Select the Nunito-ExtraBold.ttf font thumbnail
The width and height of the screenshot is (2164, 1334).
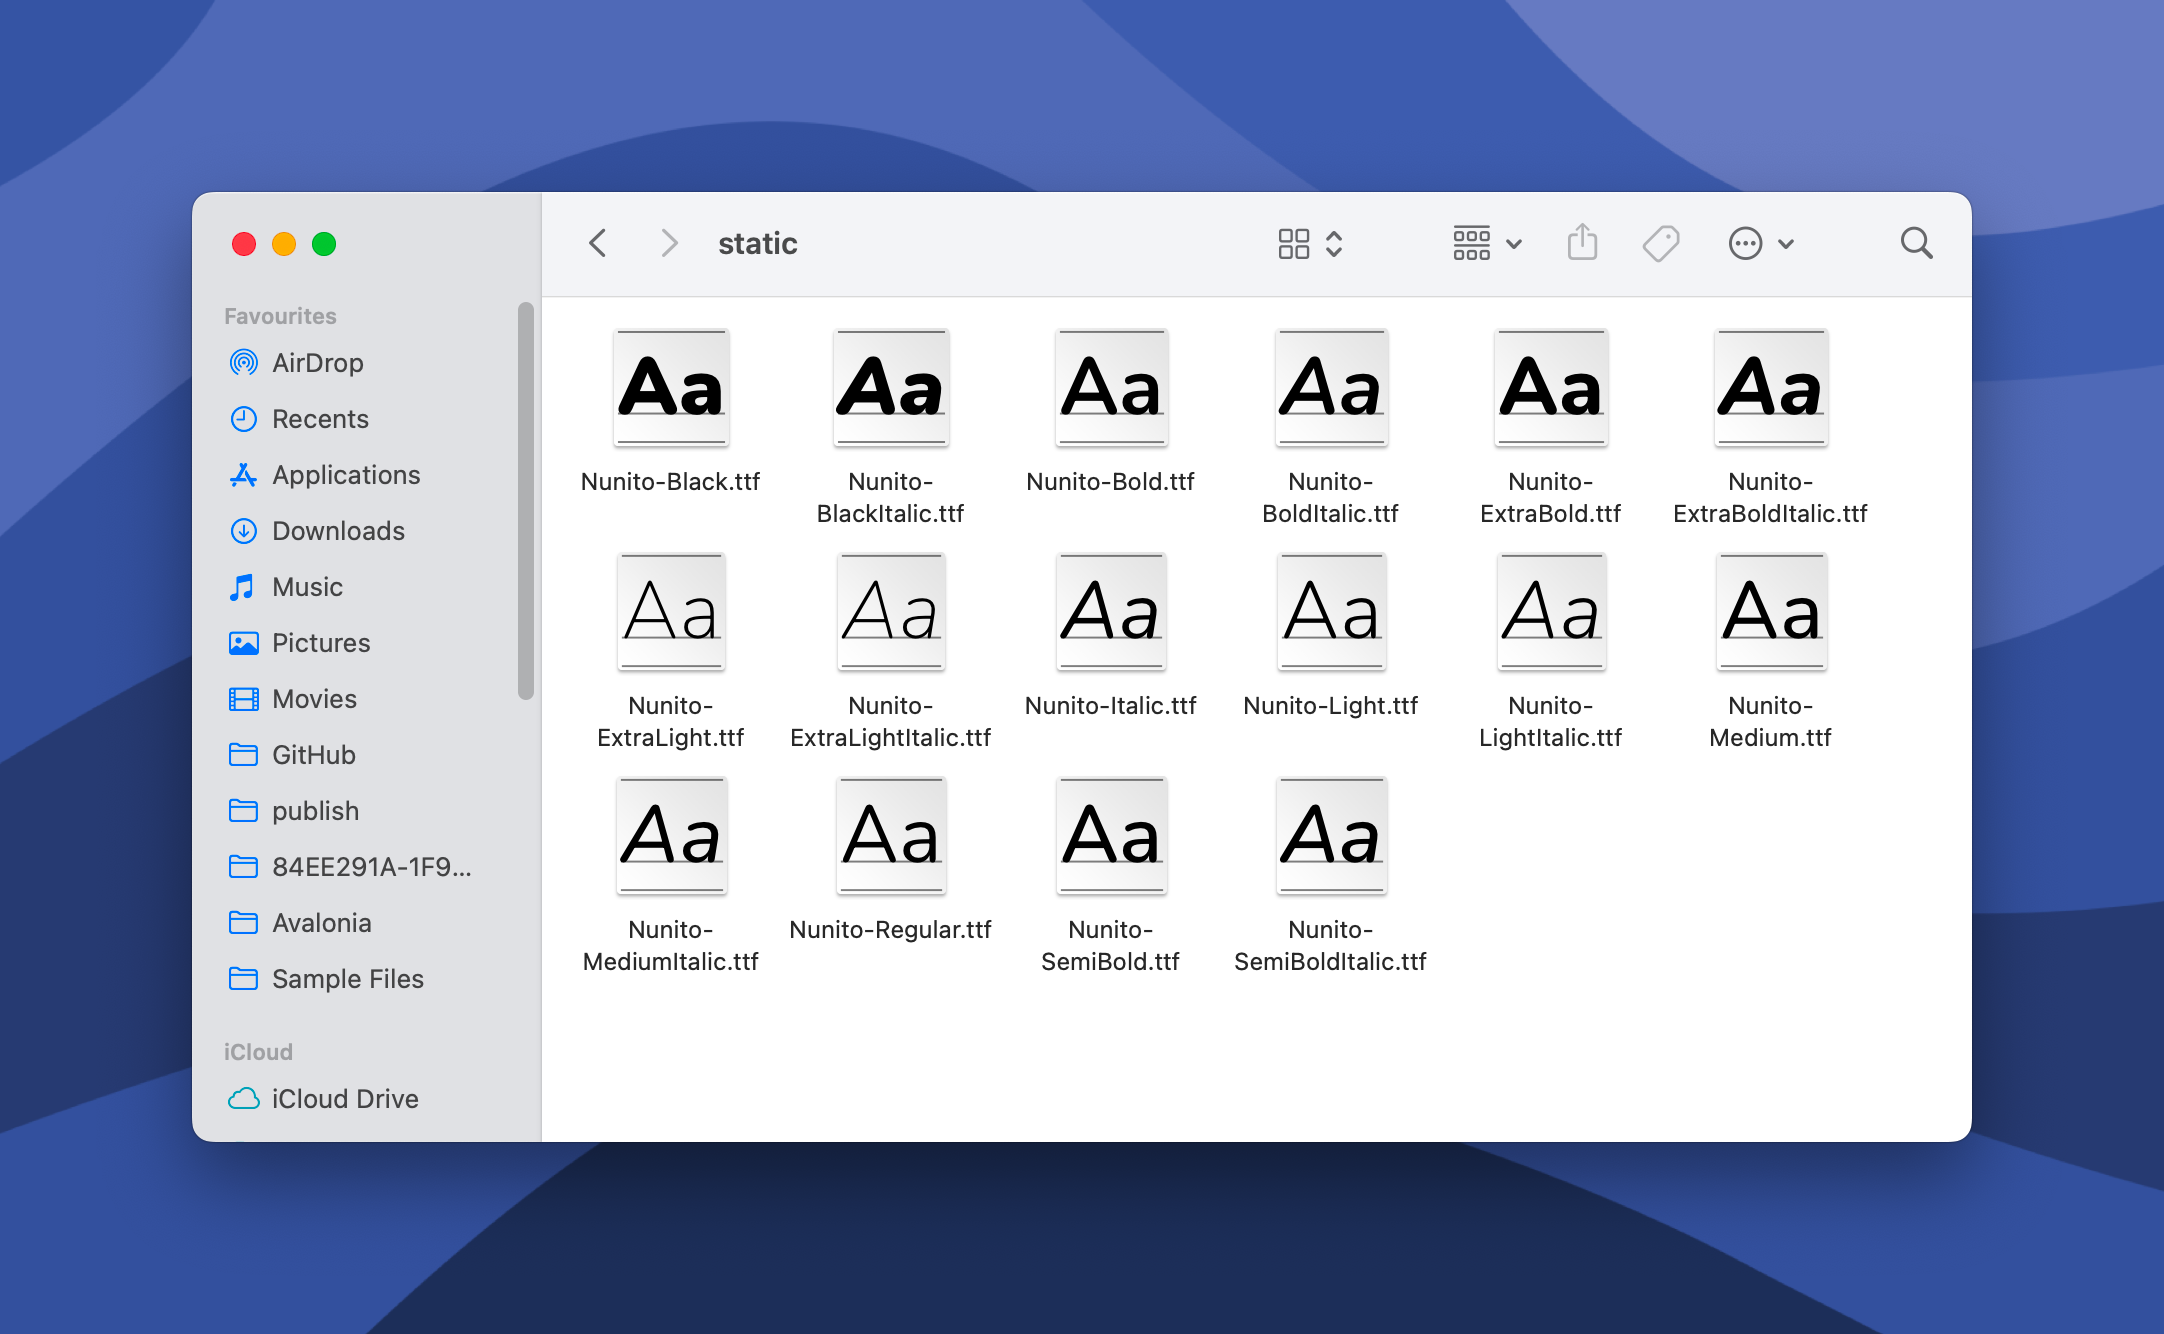click(x=1551, y=387)
